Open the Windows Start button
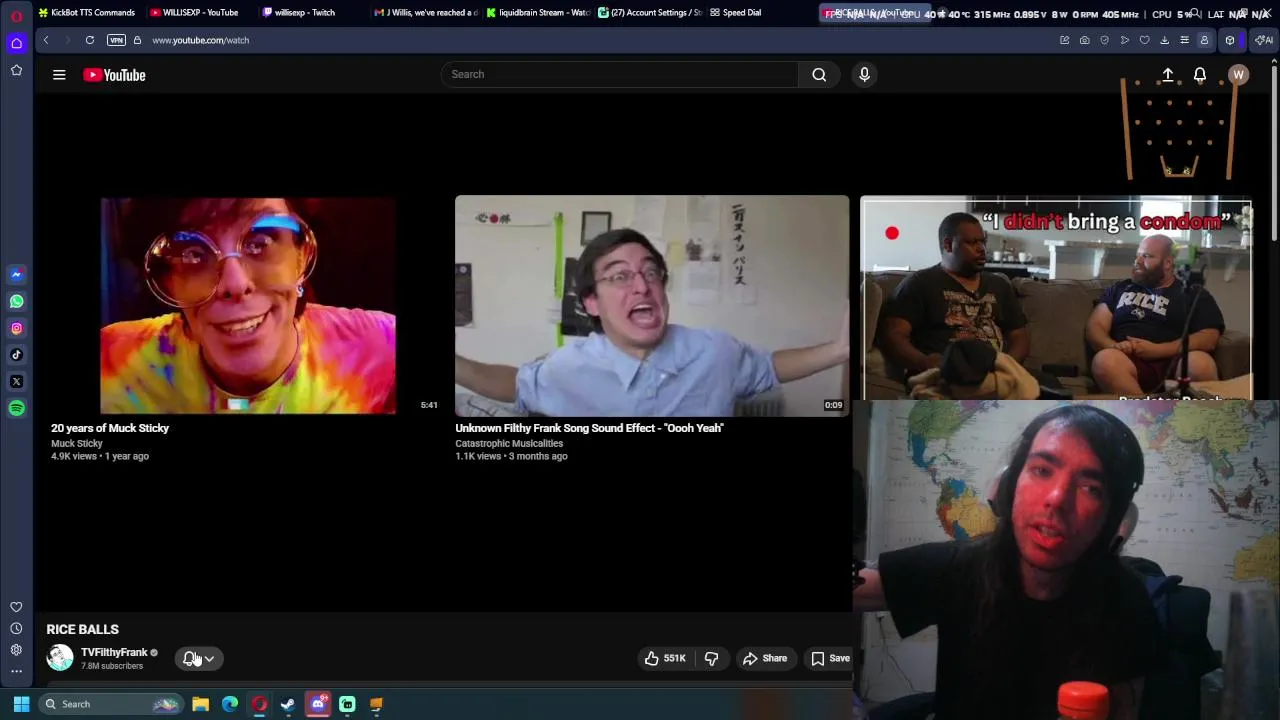Viewport: 1280px width, 720px height. click(x=21, y=704)
